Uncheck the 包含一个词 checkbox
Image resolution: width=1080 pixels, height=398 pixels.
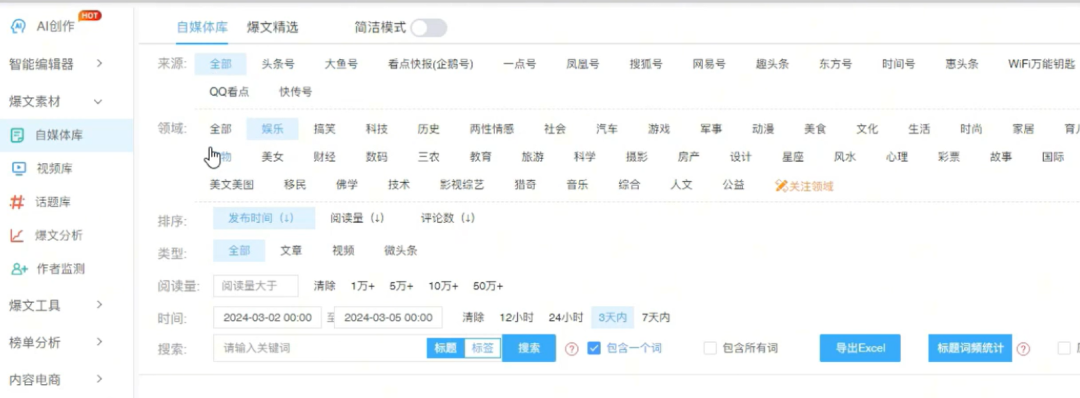tap(594, 348)
